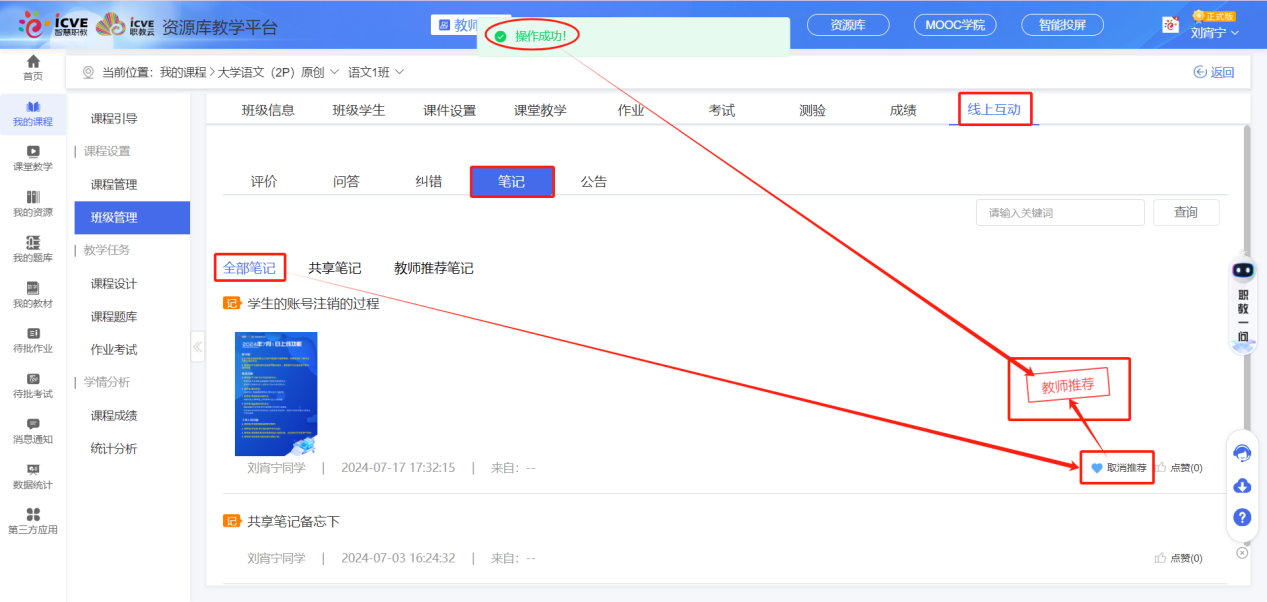Collapse the left panel with the « arrow

pos(197,347)
